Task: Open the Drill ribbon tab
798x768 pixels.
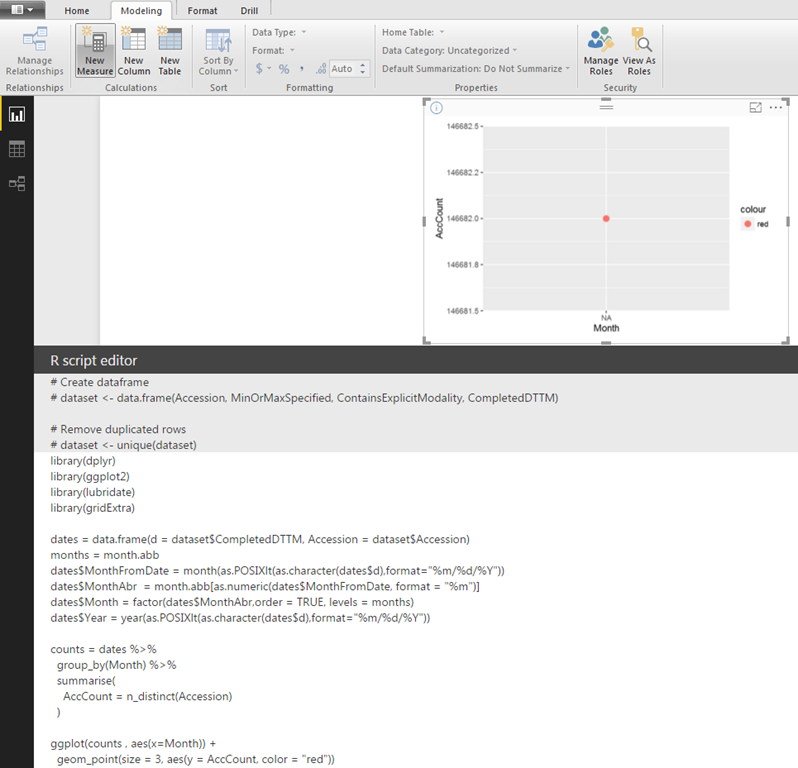Action: pos(249,10)
